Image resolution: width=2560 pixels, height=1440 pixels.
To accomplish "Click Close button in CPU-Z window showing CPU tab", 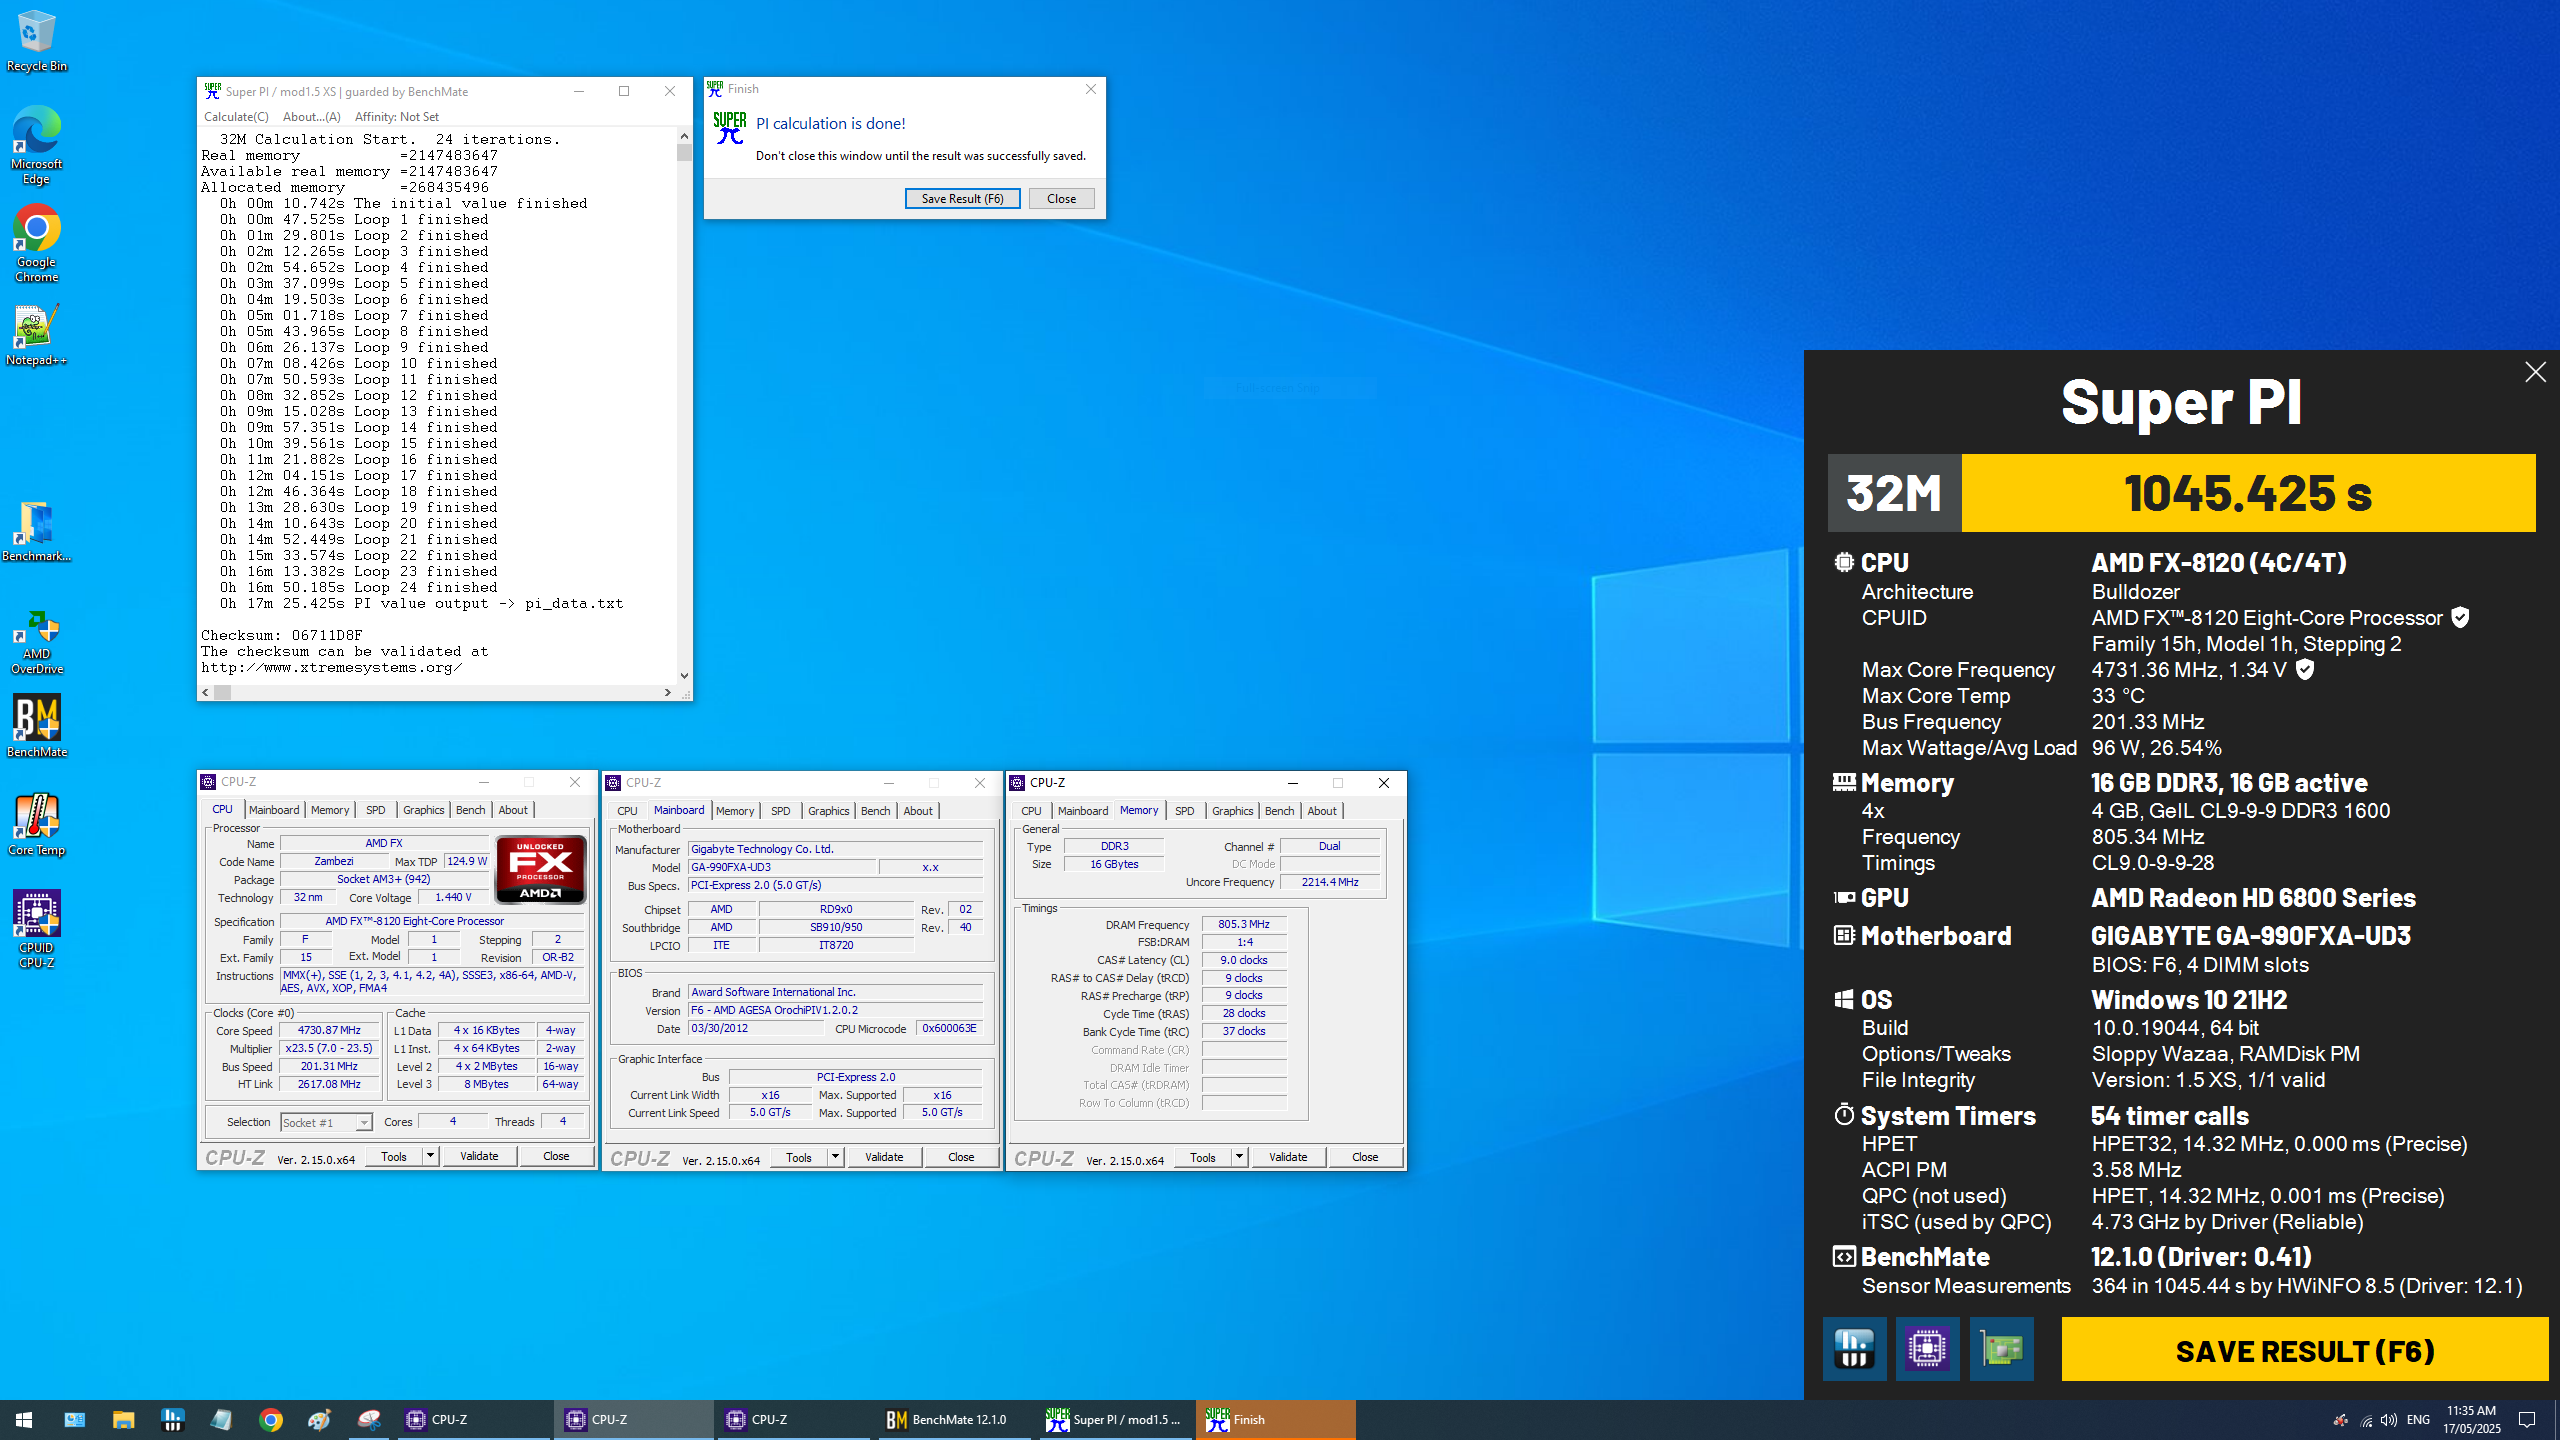I will coord(556,1156).
